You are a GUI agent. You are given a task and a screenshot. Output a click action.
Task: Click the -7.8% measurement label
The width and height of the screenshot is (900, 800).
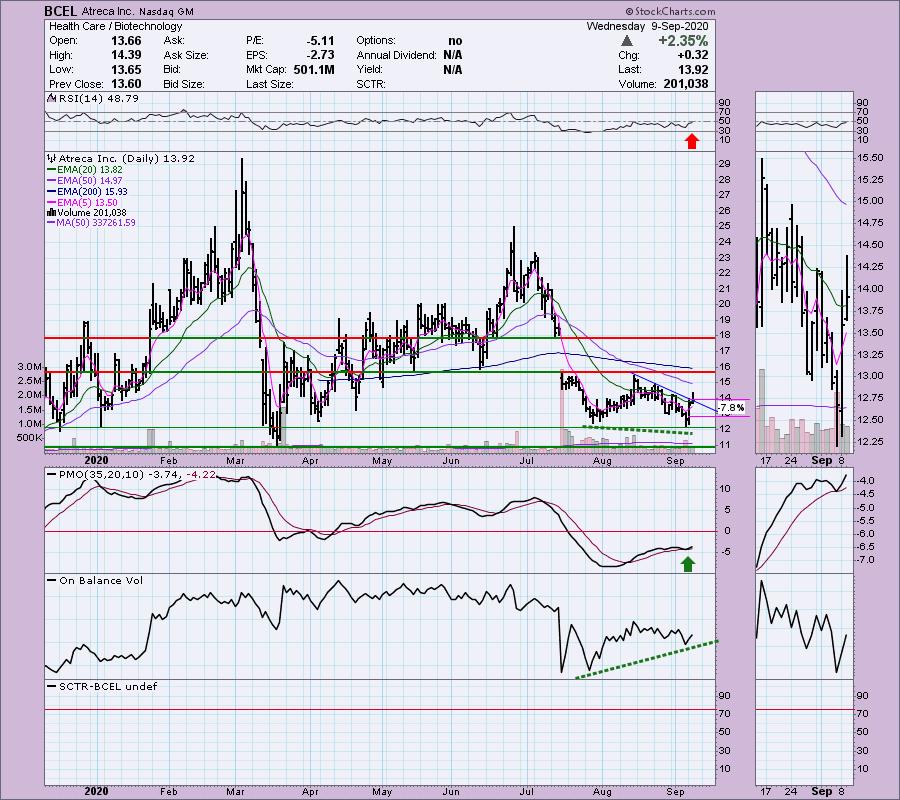pos(731,408)
